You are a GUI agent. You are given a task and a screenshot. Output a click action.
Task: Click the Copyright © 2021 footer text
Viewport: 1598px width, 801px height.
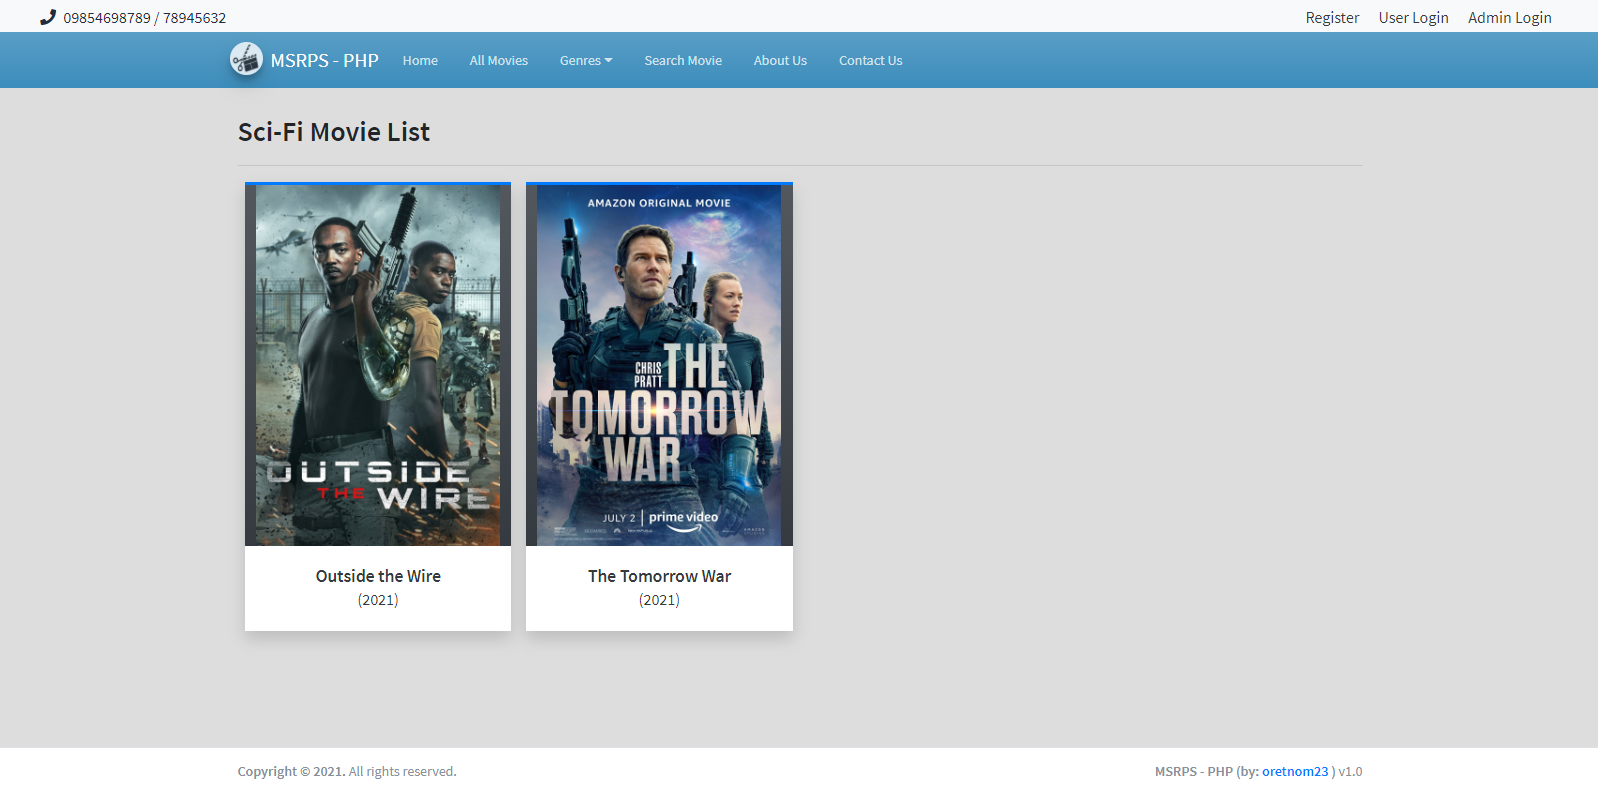291,771
